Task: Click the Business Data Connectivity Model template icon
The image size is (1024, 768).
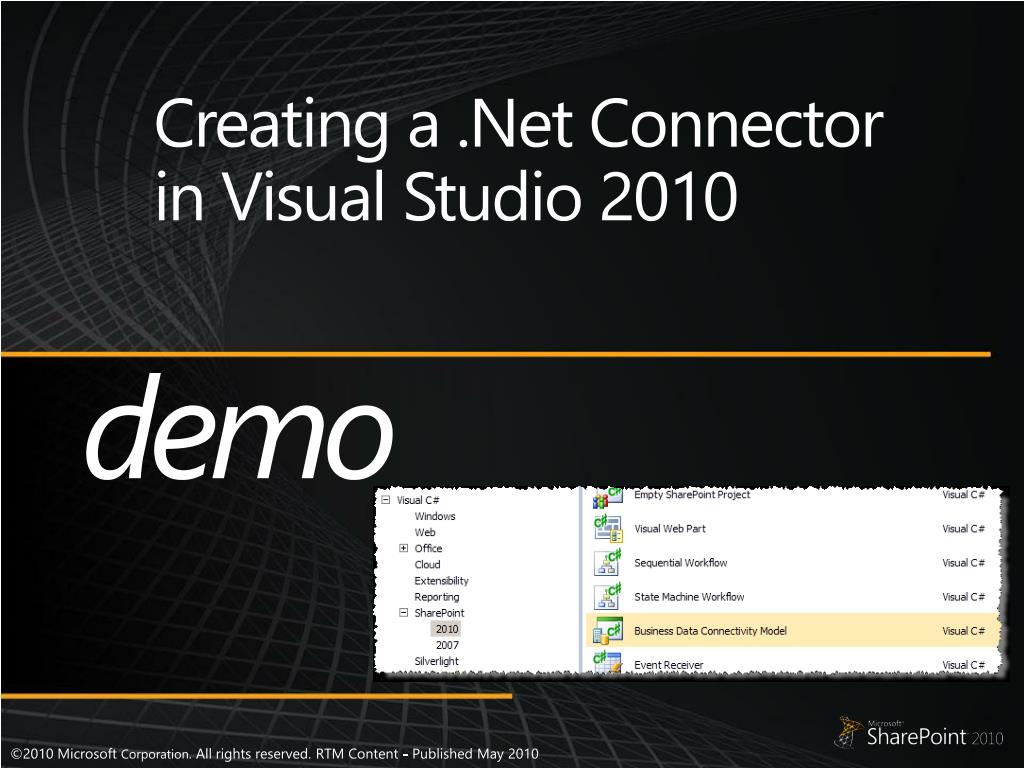Action: coord(607,631)
